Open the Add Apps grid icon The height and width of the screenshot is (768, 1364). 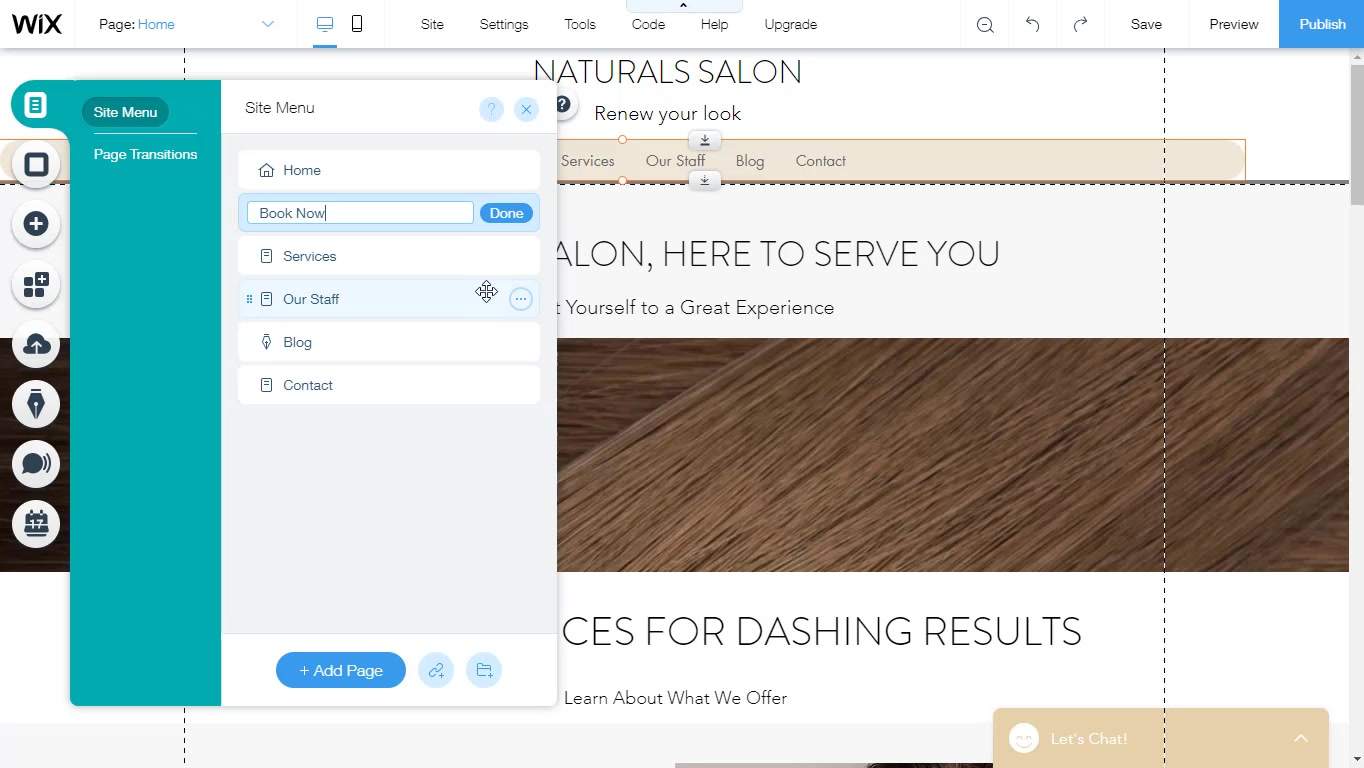coord(37,285)
